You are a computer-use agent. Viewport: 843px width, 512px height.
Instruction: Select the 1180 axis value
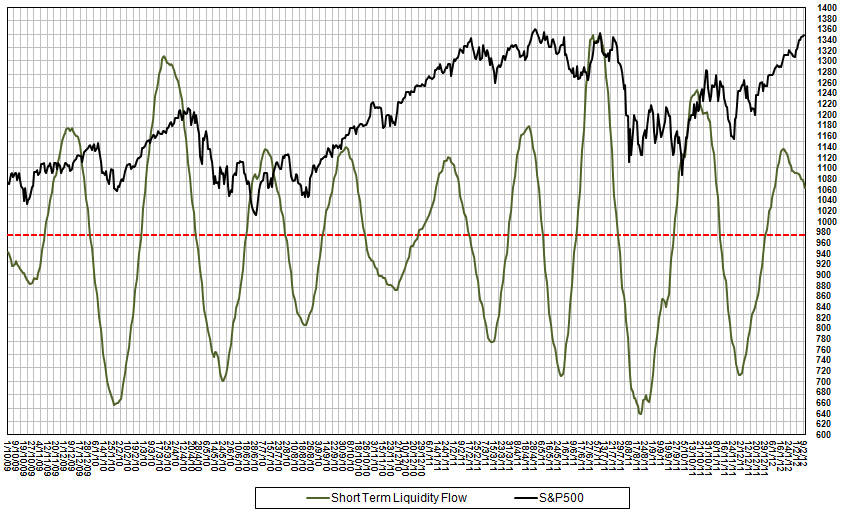coord(826,125)
